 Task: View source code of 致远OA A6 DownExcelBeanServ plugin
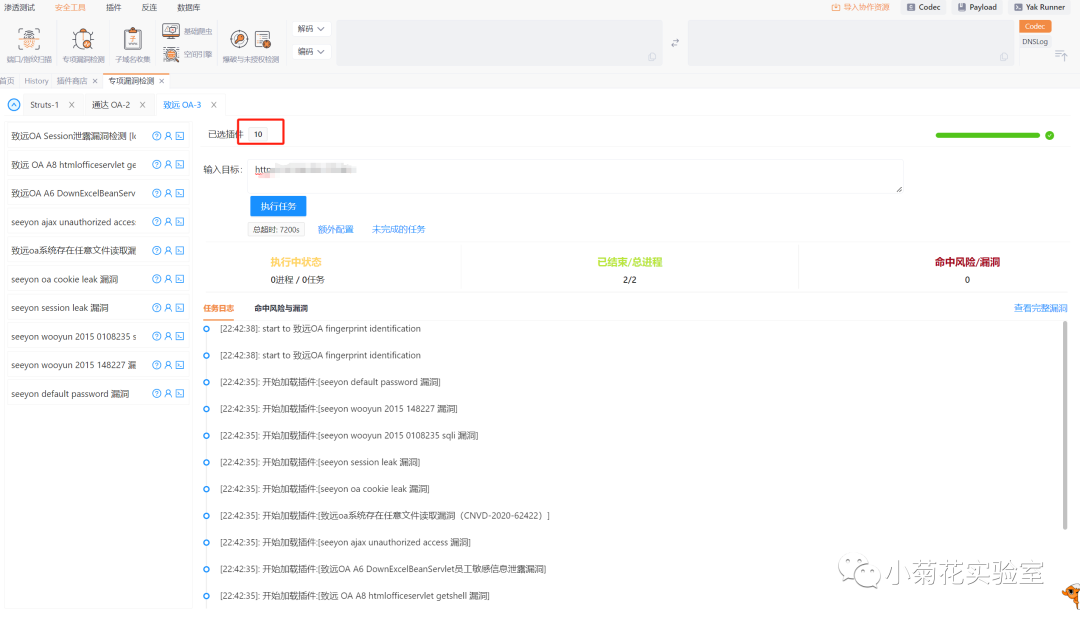[180, 193]
